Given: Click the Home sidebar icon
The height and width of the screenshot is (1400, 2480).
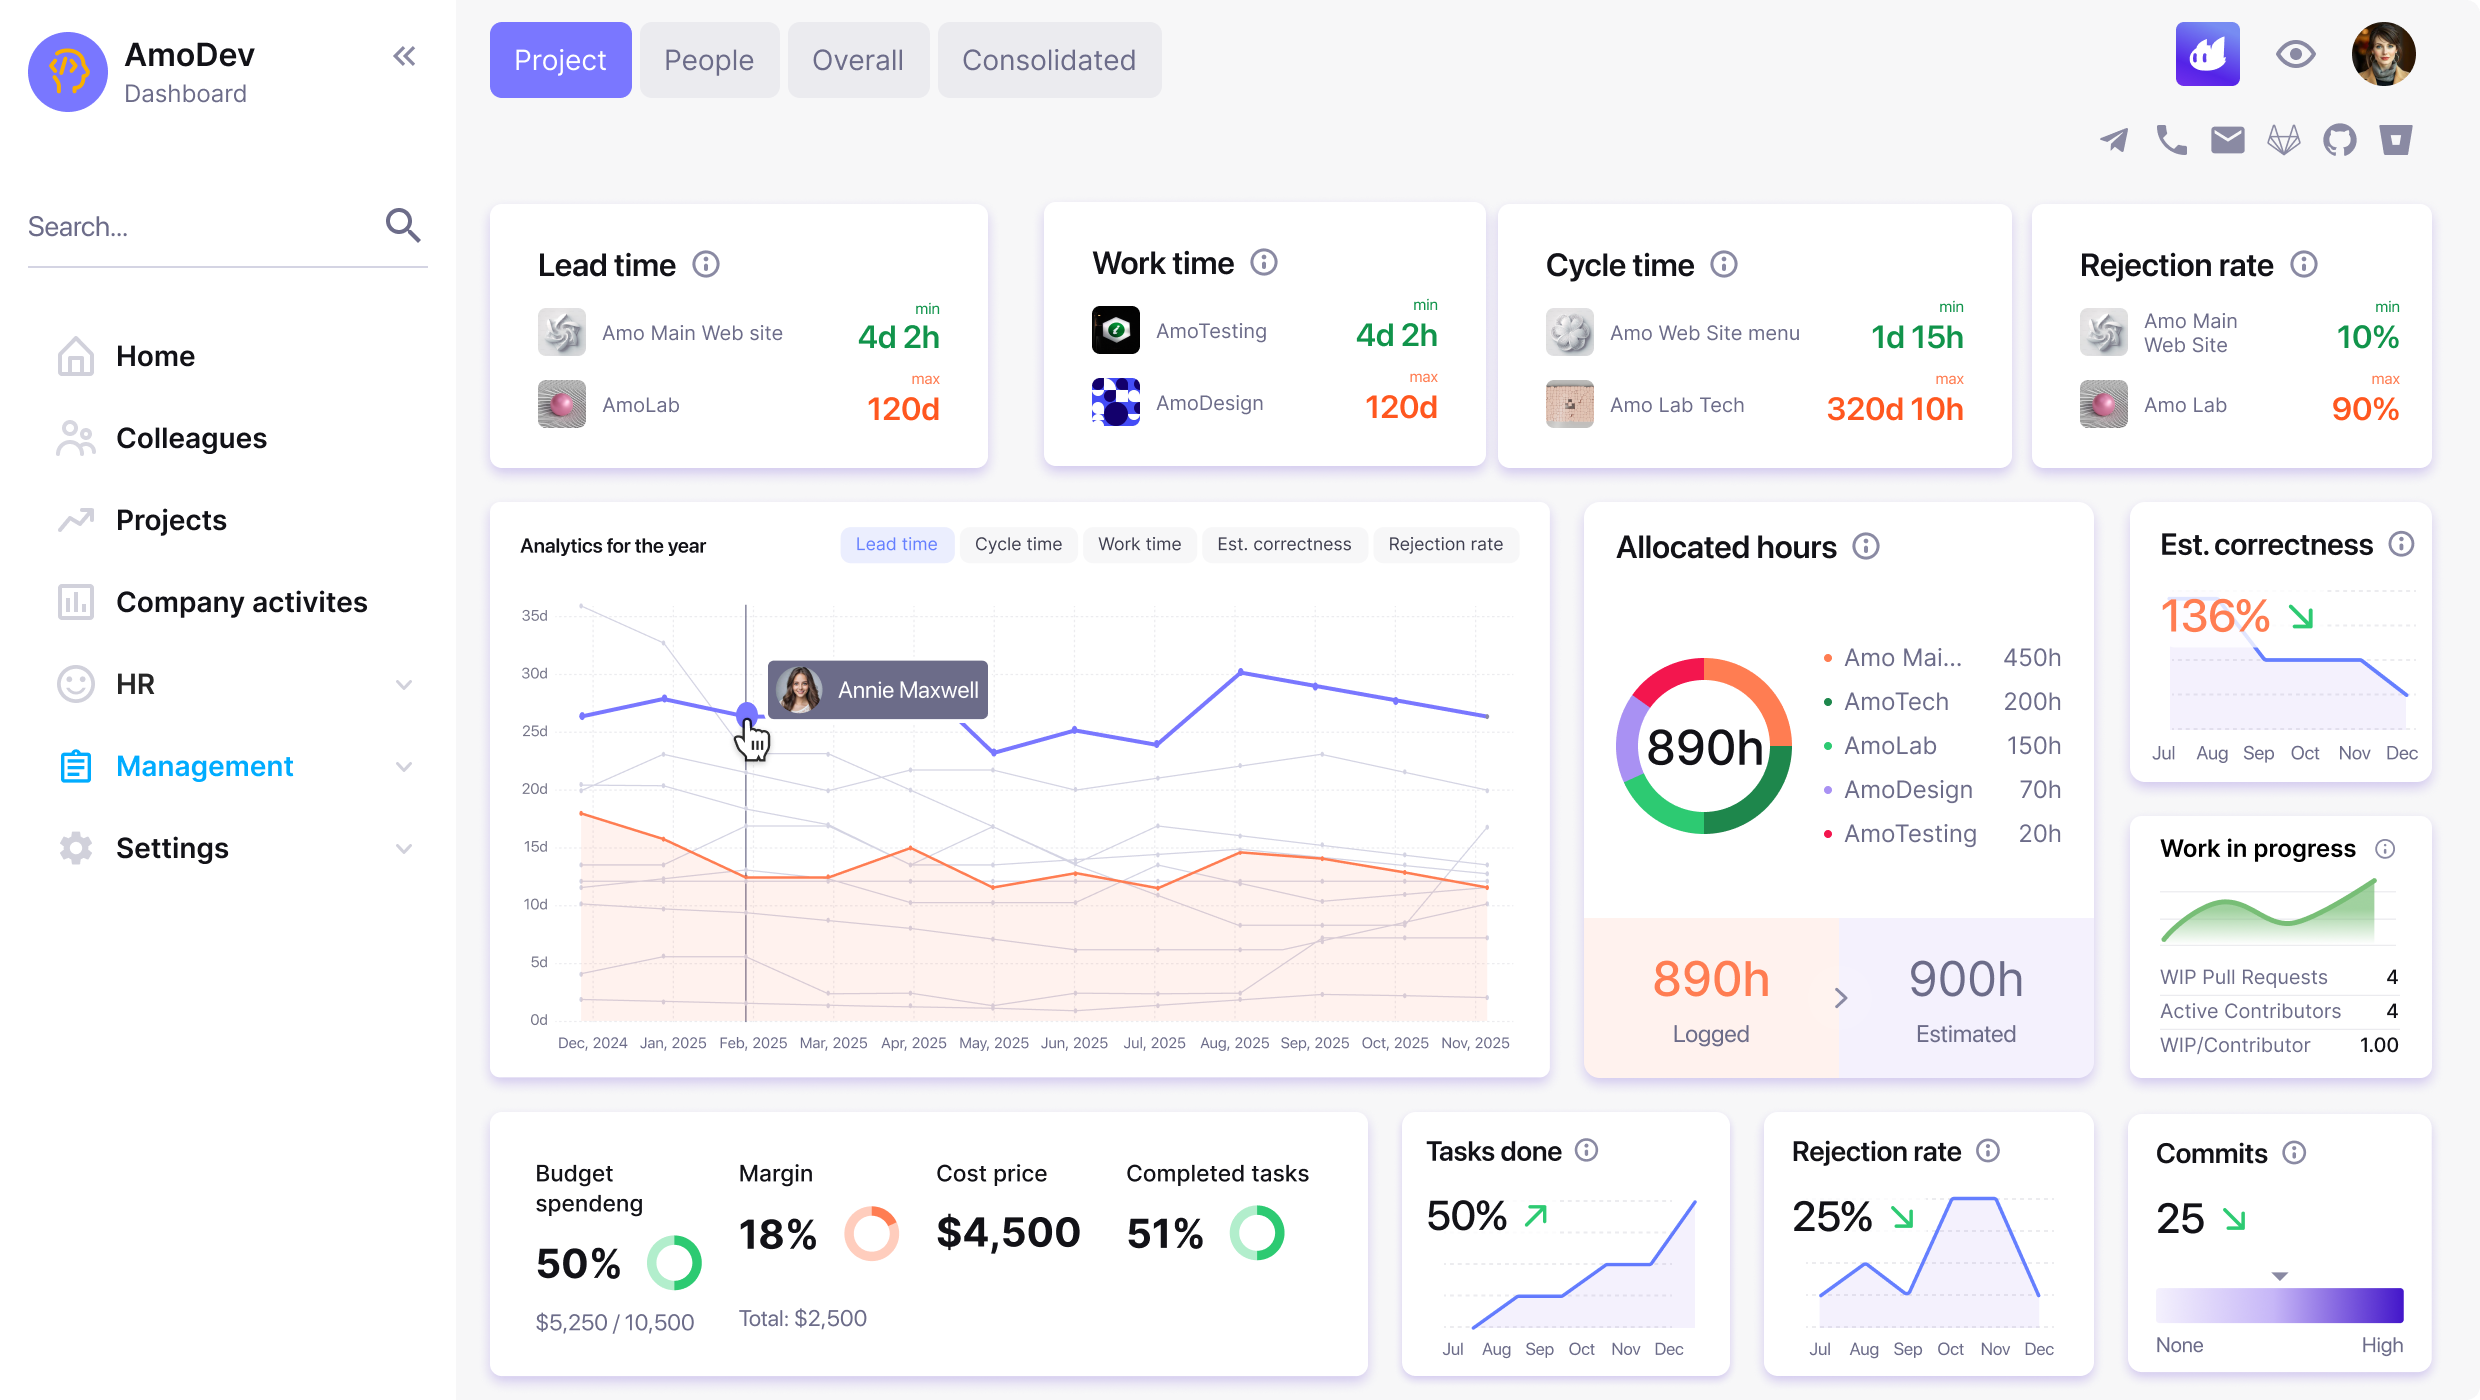Looking at the screenshot, I should click(x=76, y=356).
